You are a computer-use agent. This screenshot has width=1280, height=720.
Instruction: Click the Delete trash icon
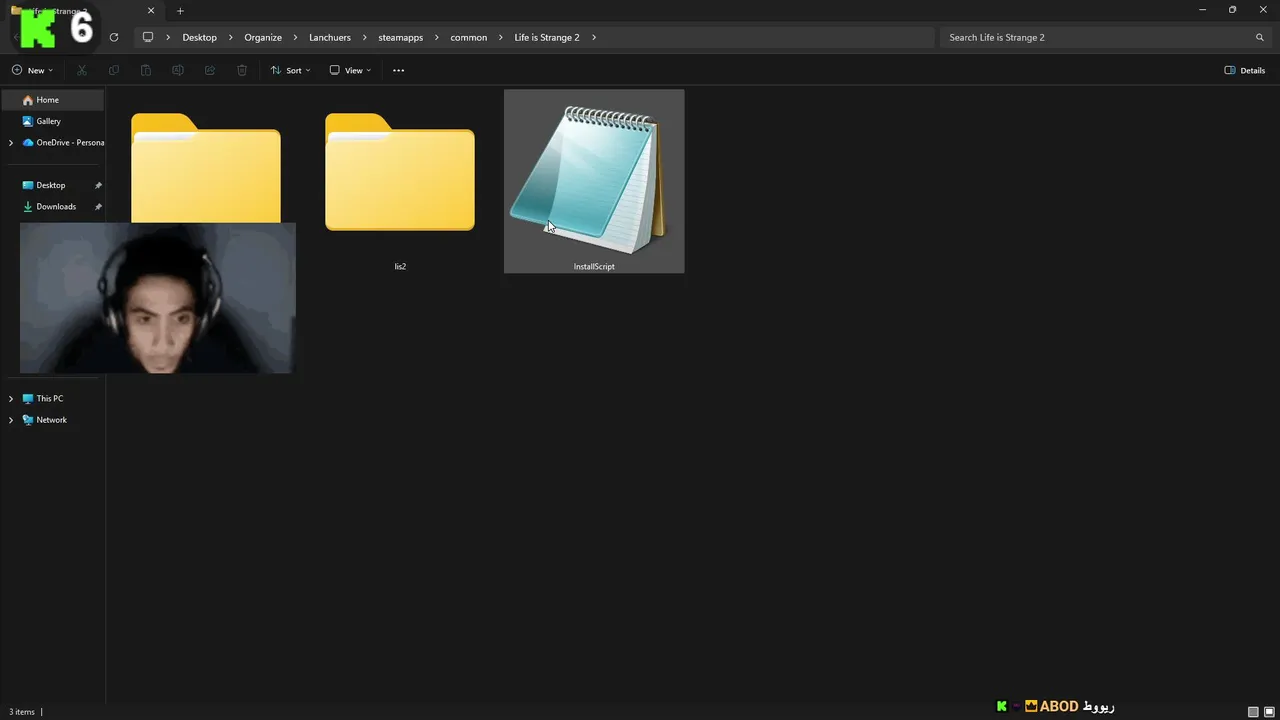242,70
